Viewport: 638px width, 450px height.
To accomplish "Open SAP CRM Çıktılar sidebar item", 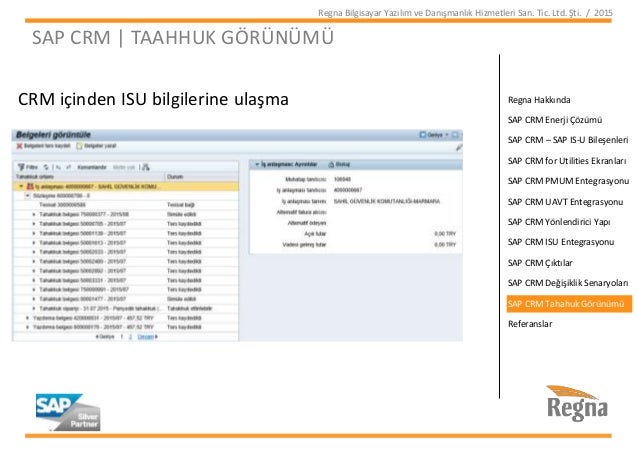I will pos(540,263).
